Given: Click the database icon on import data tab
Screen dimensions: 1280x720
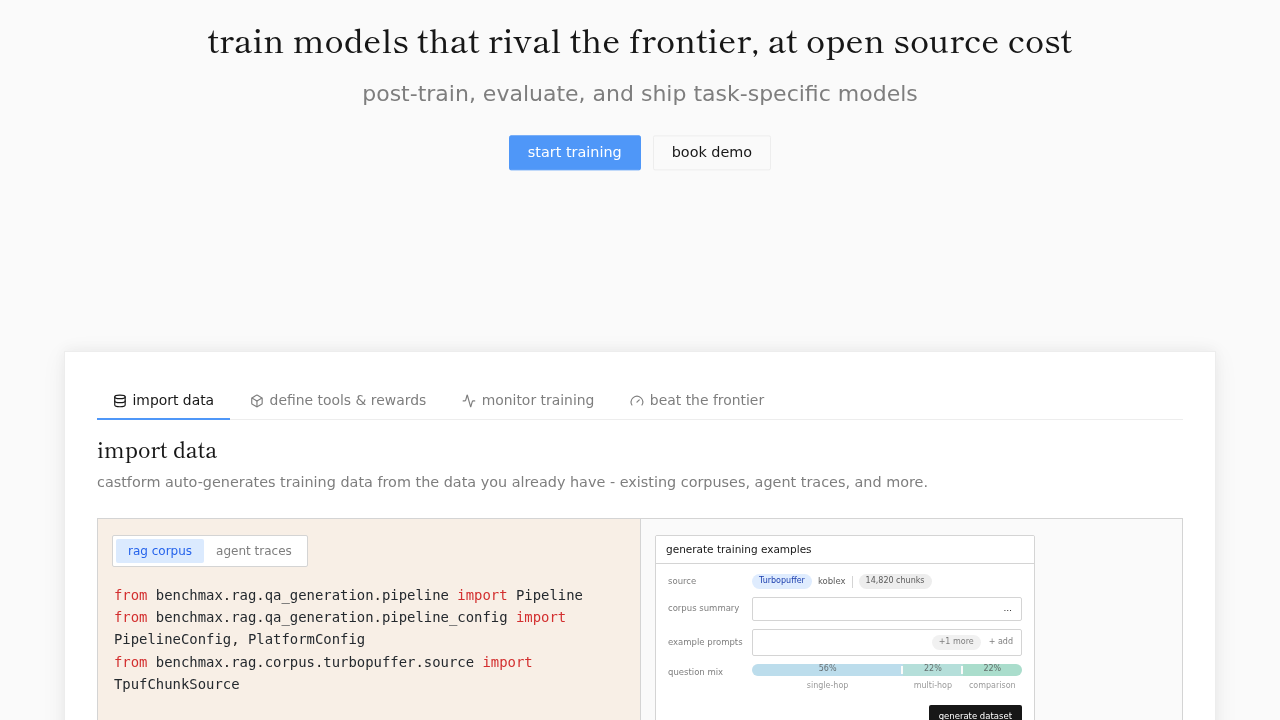Looking at the screenshot, I should (x=120, y=401).
